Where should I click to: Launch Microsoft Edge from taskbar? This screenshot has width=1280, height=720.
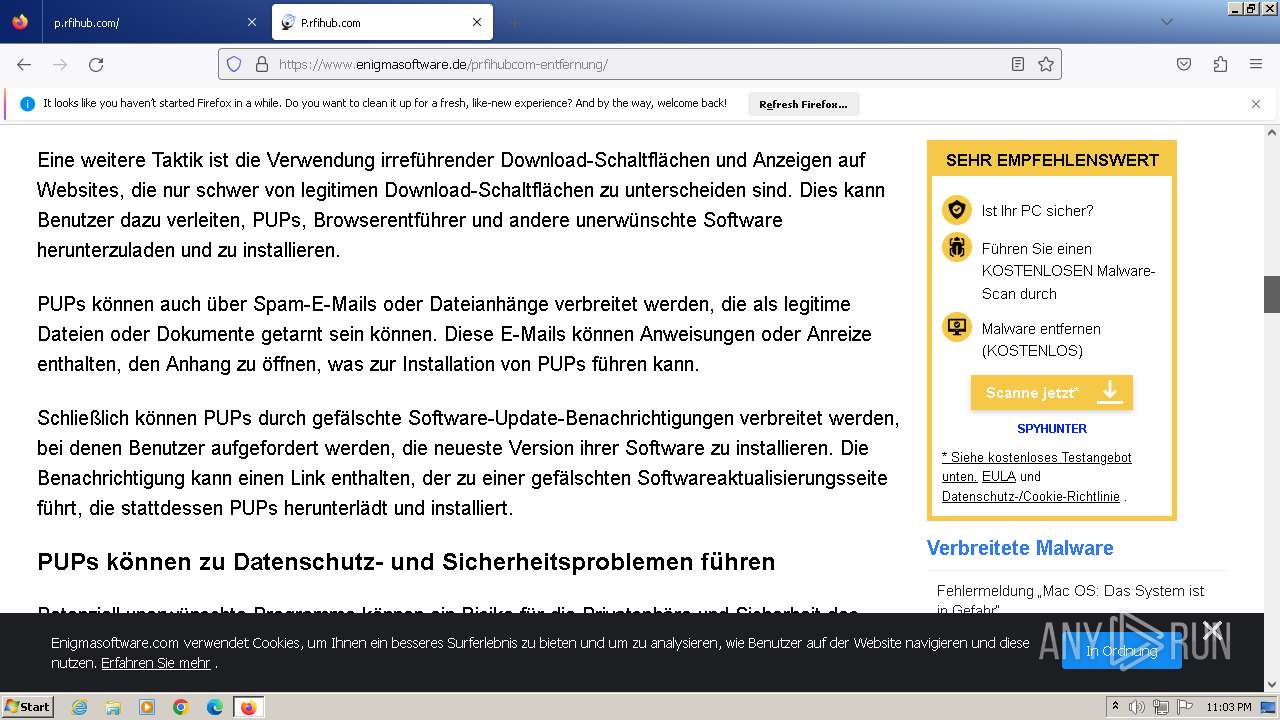[x=215, y=707]
